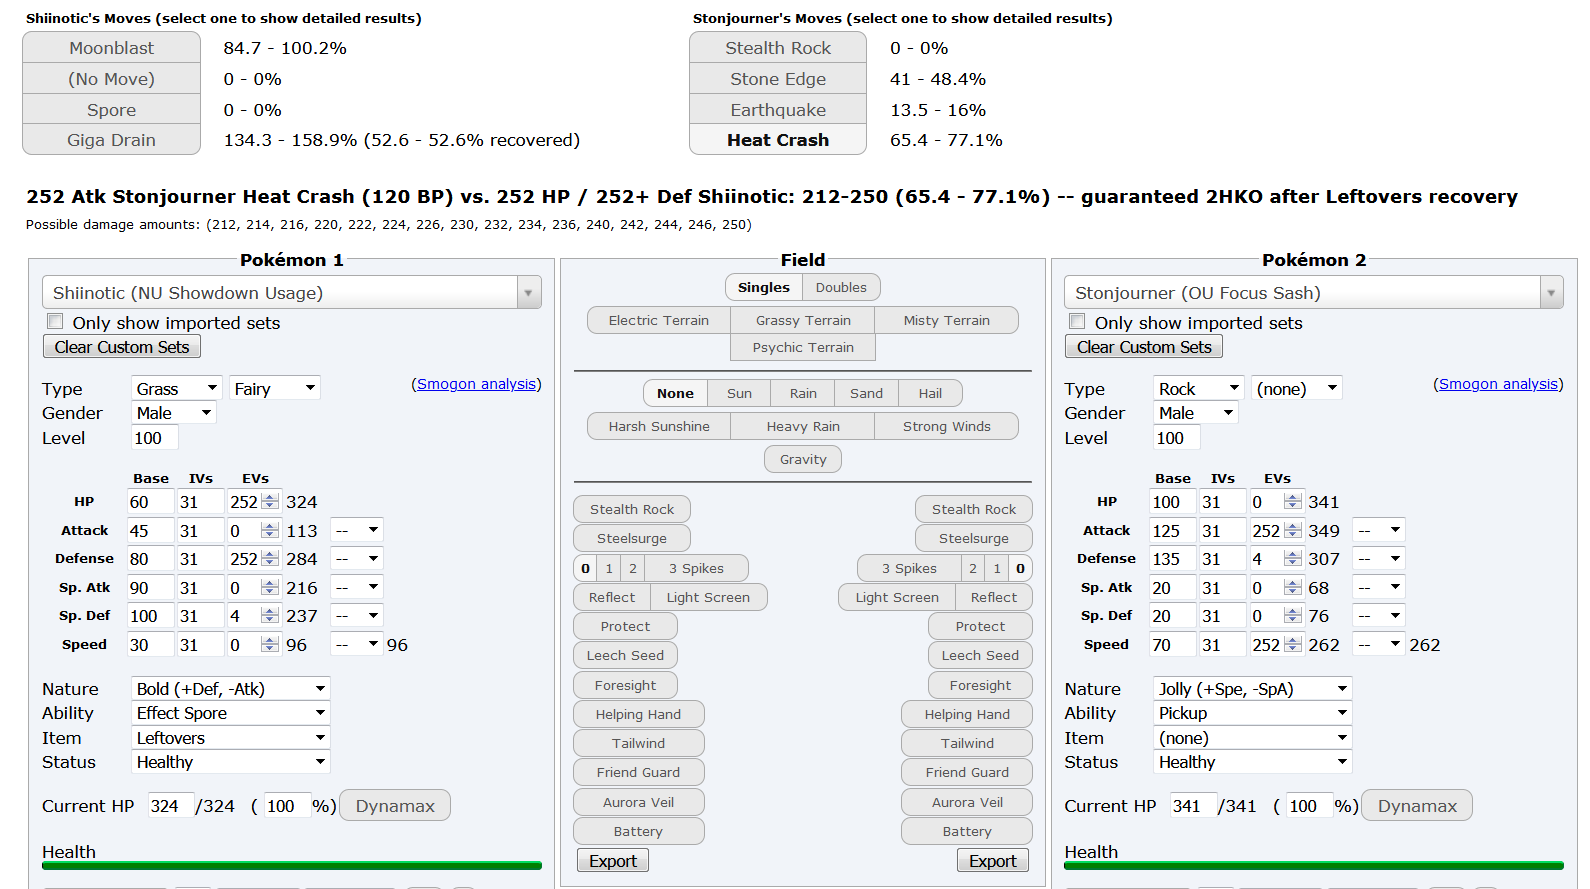Open Pokémon 1 nature Bold dropdown
This screenshot has height=889, width=1590.
(231, 688)
